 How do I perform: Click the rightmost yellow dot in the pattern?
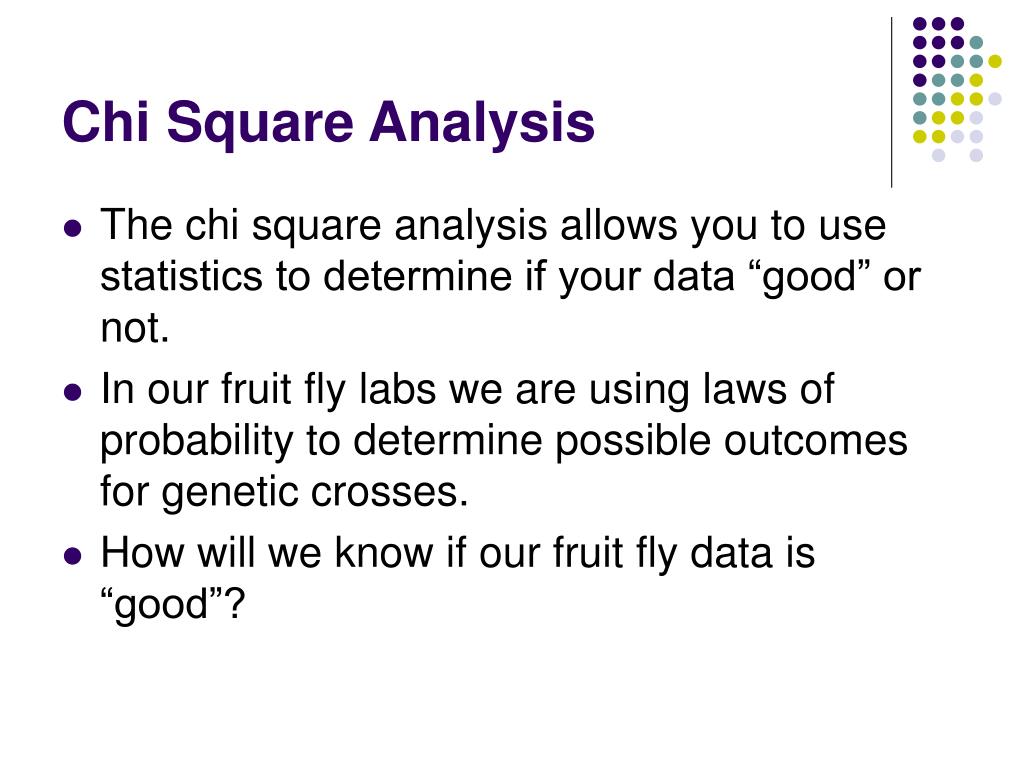click(995, 61)
